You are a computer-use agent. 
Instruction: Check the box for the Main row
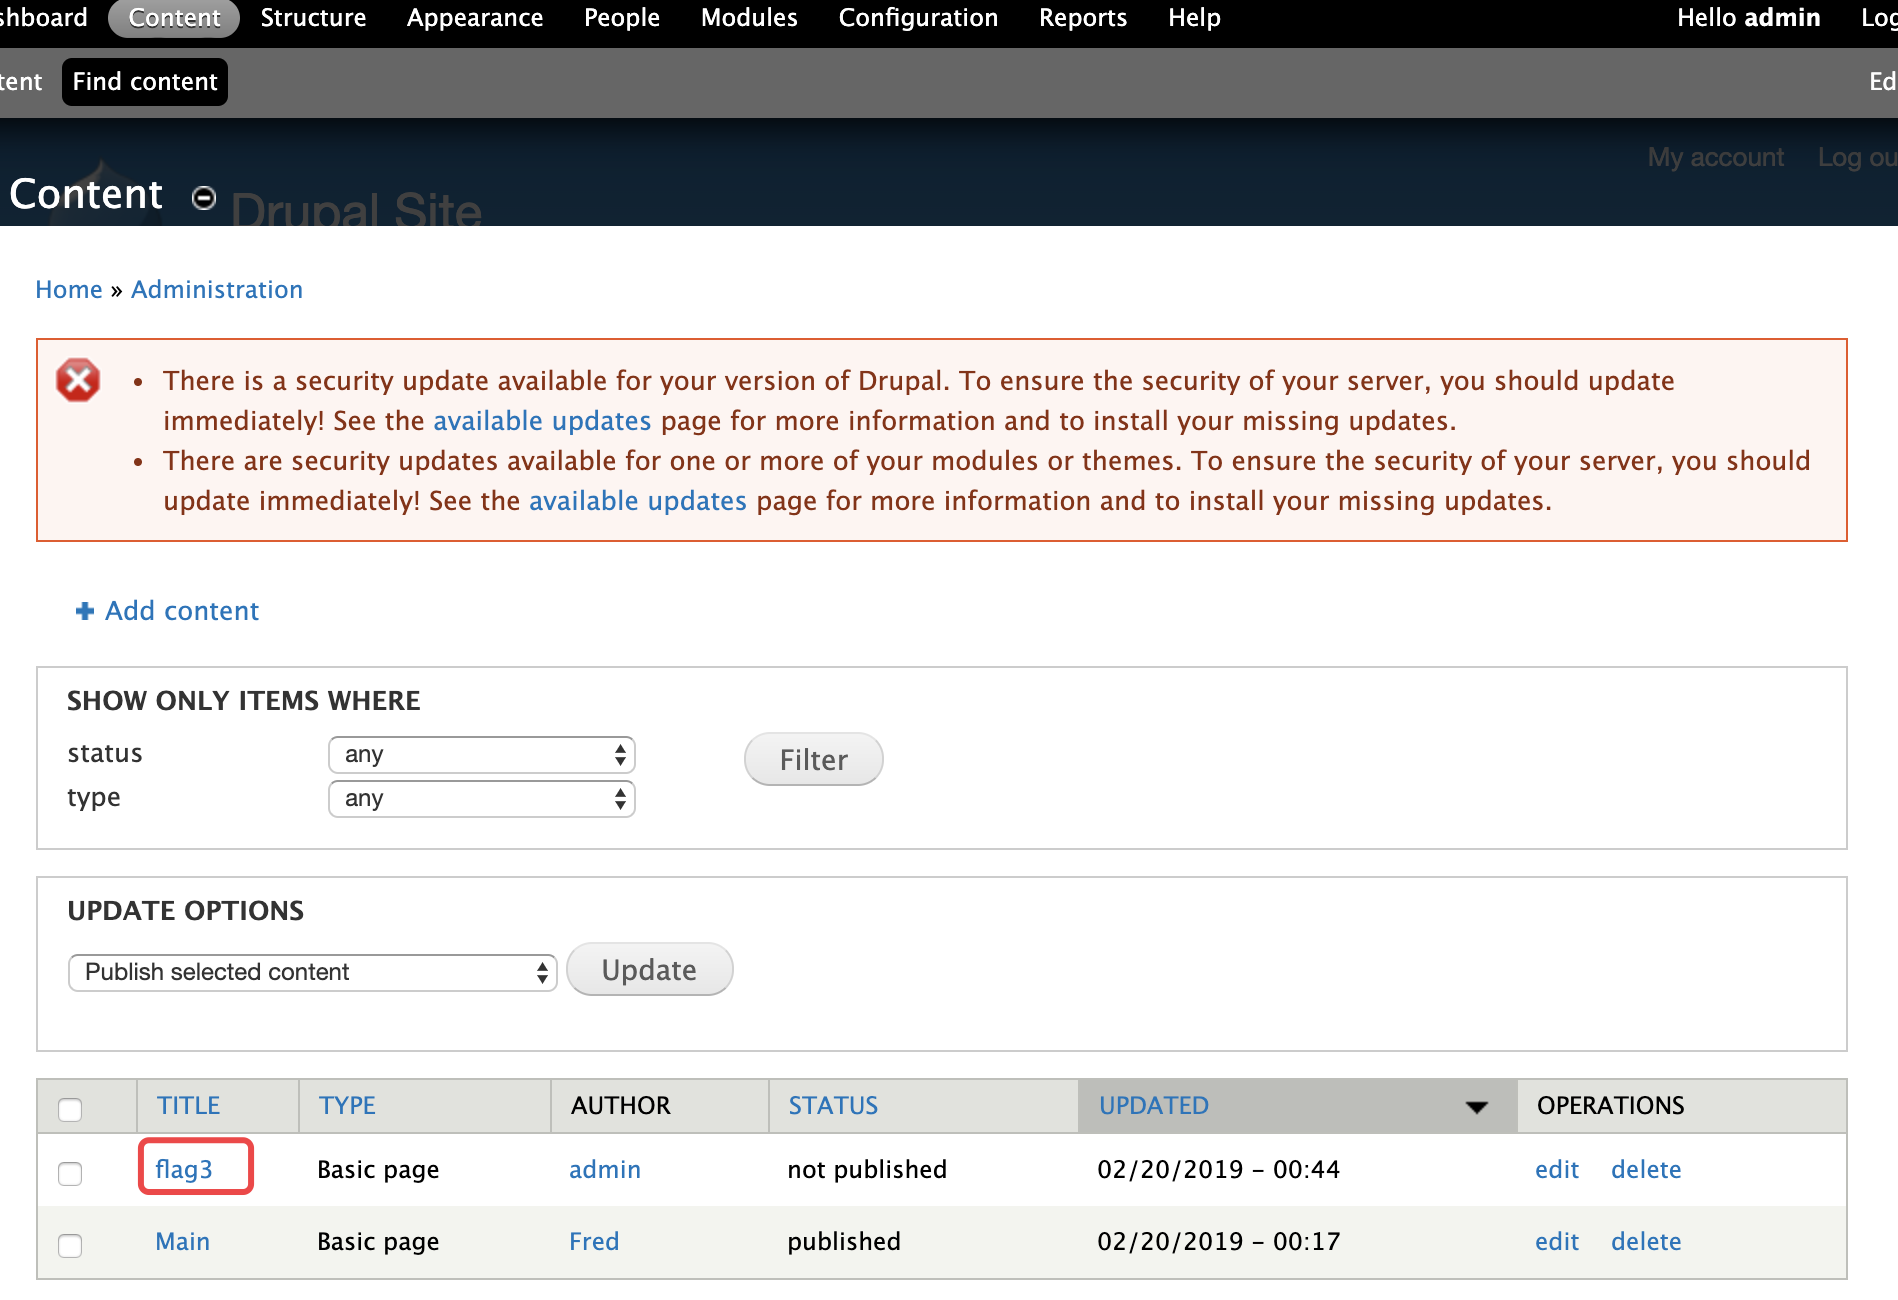[70, 1245]
